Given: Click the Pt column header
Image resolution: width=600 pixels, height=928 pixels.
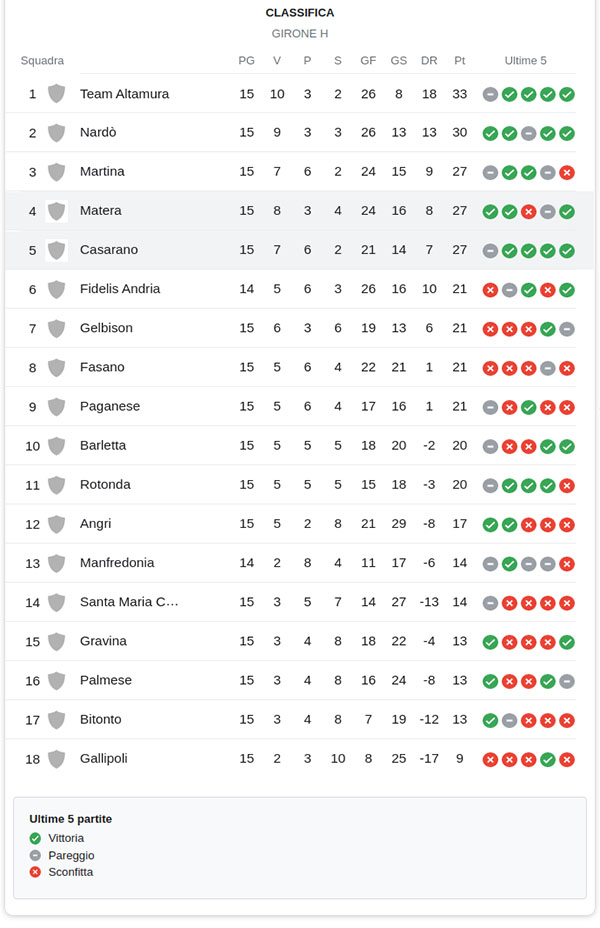Looking at the screenshot, I should [460, 60].
